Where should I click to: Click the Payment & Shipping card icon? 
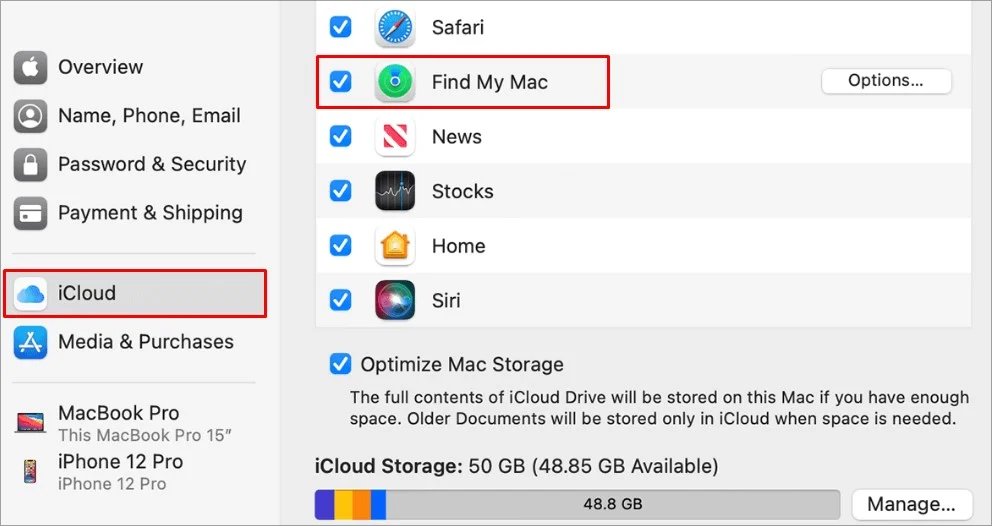click(x=30, y=213)
